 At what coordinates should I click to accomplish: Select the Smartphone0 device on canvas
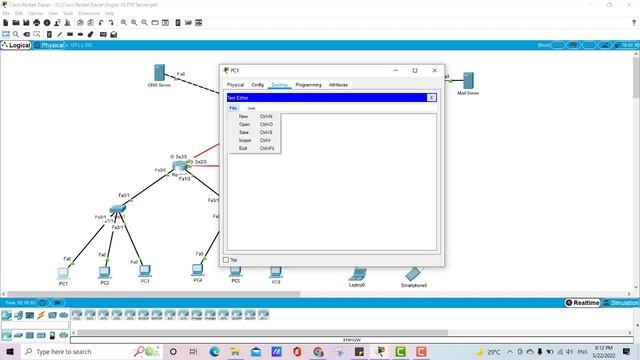[x=413, y=274]
